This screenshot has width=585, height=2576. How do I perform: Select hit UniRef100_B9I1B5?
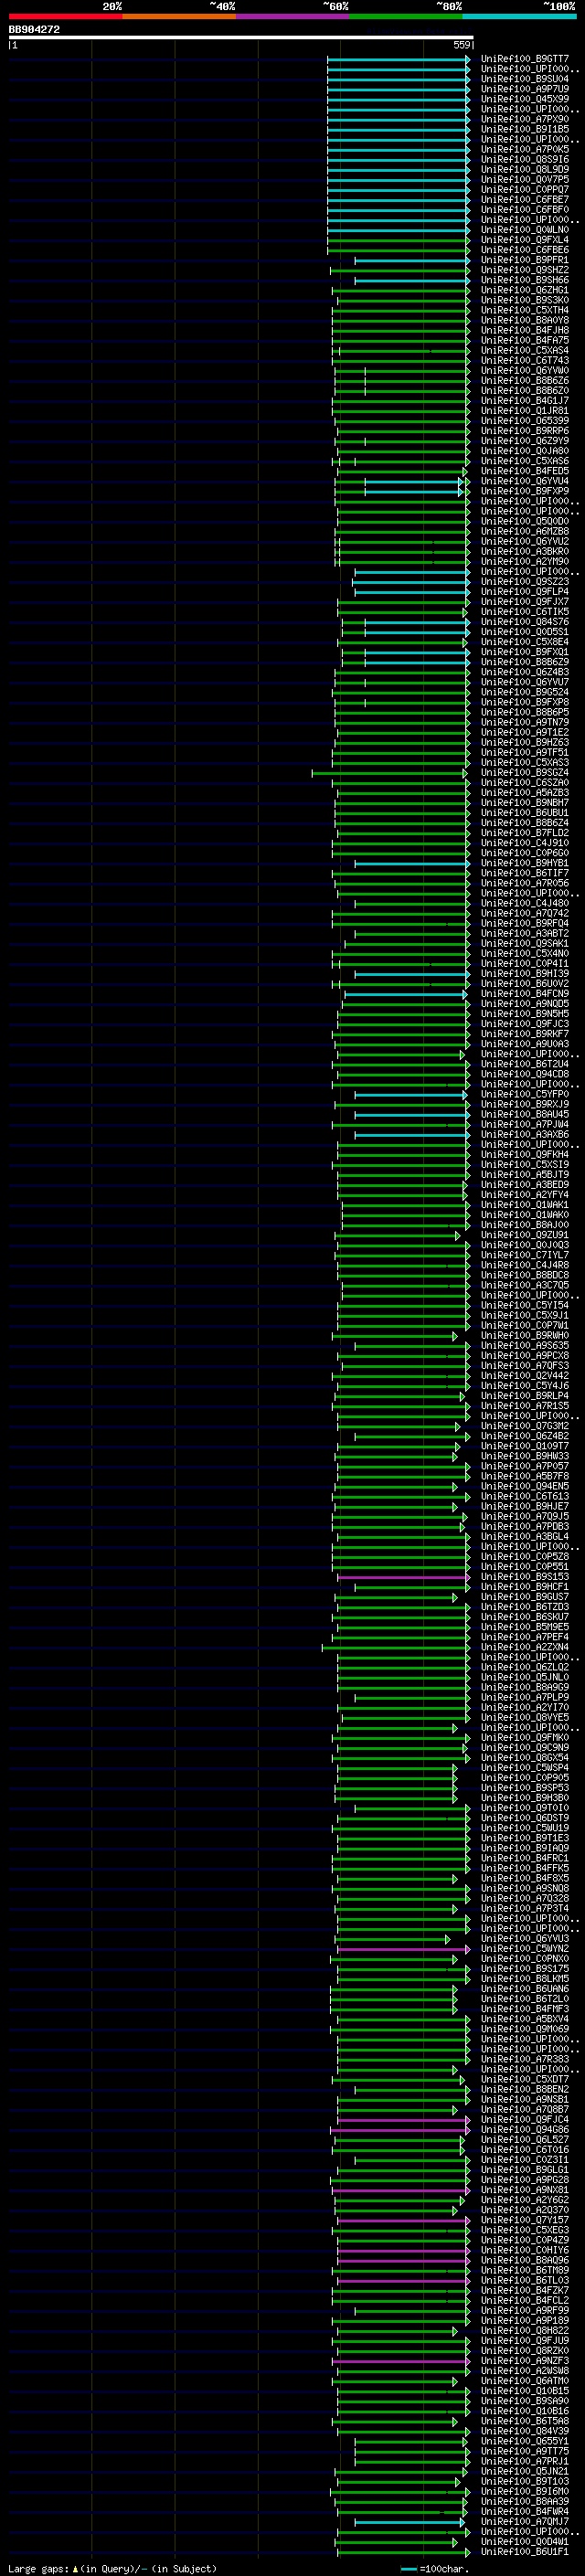tap(524, 129)
